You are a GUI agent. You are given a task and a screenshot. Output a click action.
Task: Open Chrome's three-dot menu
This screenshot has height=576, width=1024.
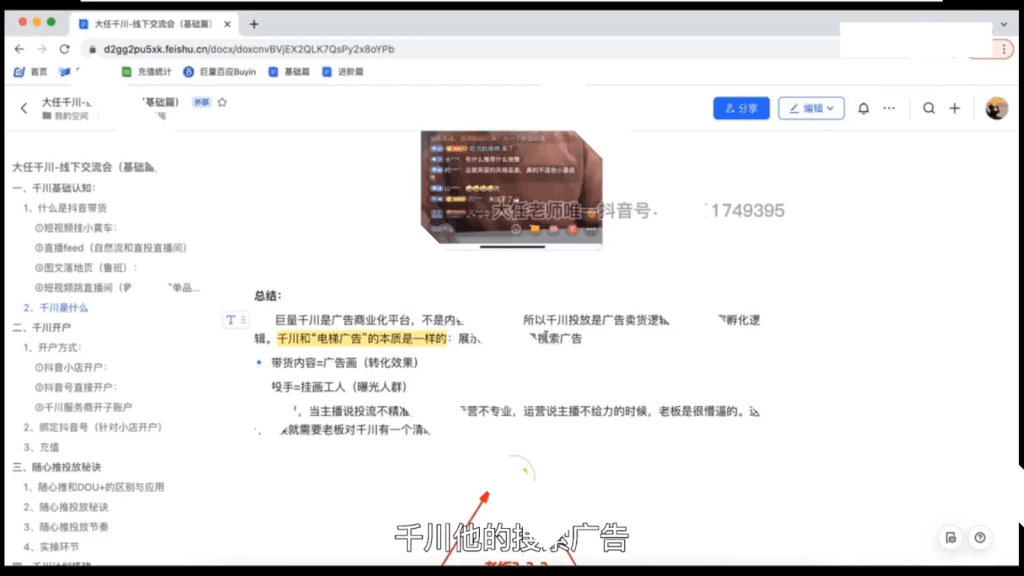(1004, 49)
